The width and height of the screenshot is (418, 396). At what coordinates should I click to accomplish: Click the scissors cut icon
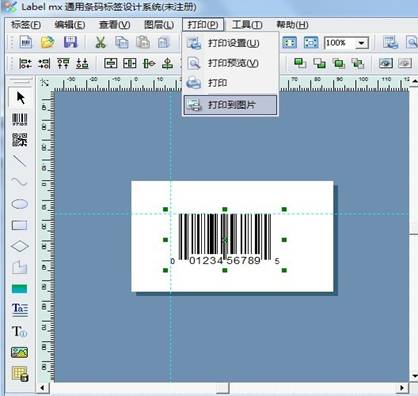(100, 42)
